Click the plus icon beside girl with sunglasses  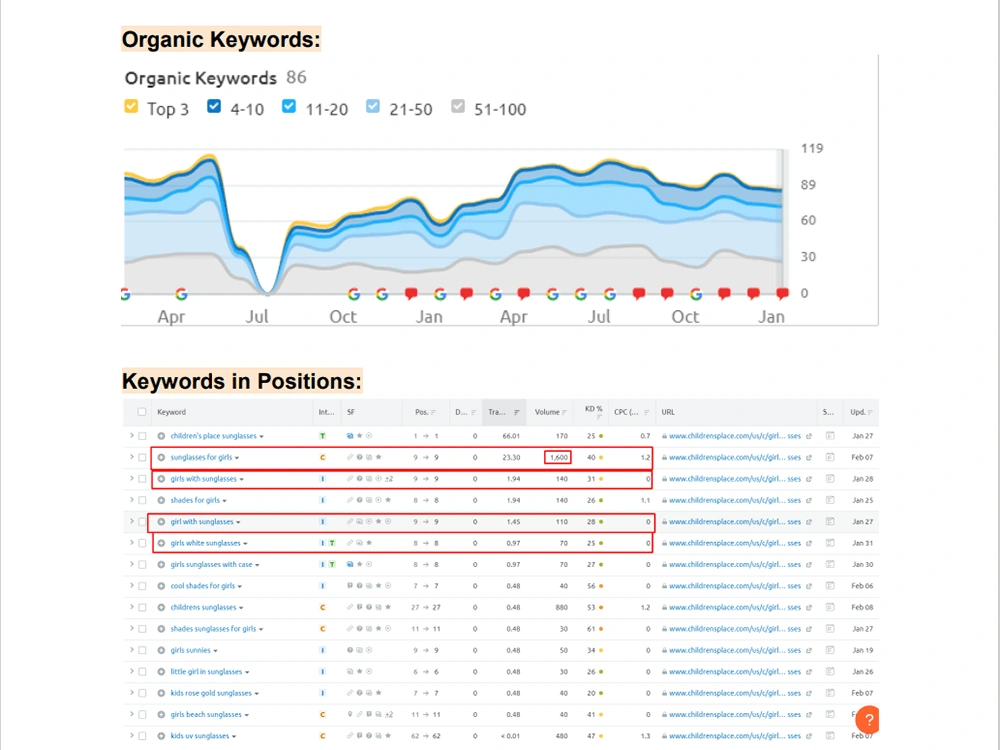click(161, 522)
